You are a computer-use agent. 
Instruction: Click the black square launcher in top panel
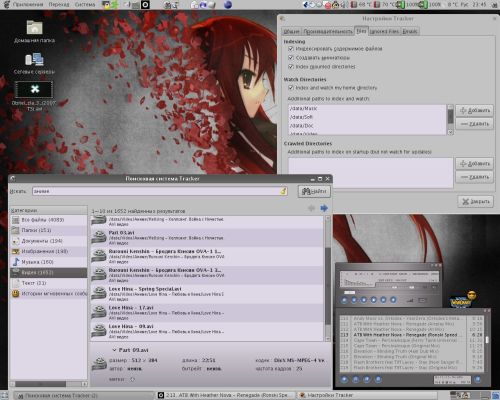click(145, 5)
